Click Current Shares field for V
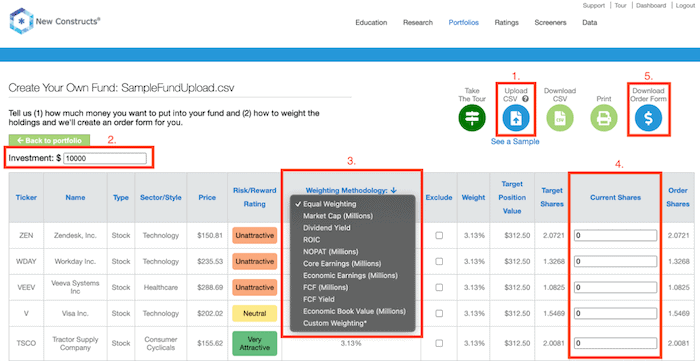Image resolution: width=700 pixels, height=363 pixels. coord(615,313)
